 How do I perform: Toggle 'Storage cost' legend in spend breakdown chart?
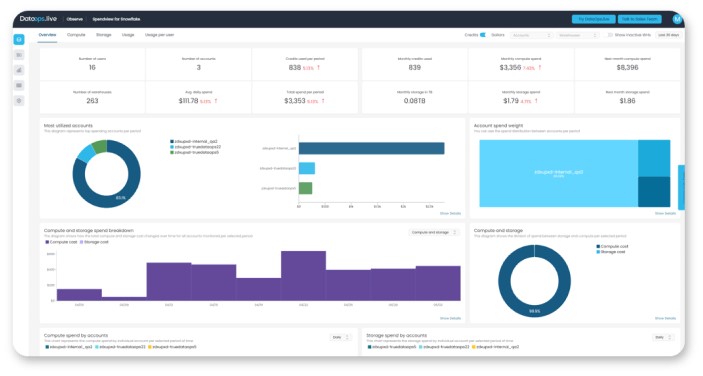pos(94,242)
